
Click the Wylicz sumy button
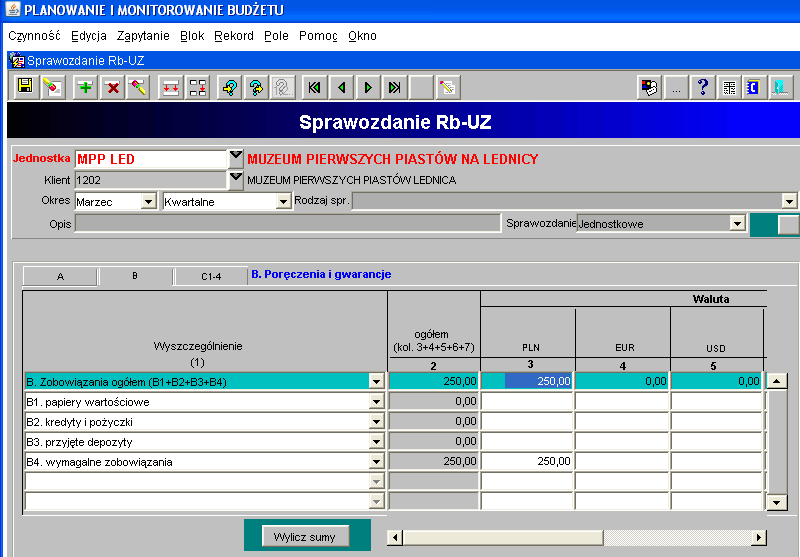(306, 536)
